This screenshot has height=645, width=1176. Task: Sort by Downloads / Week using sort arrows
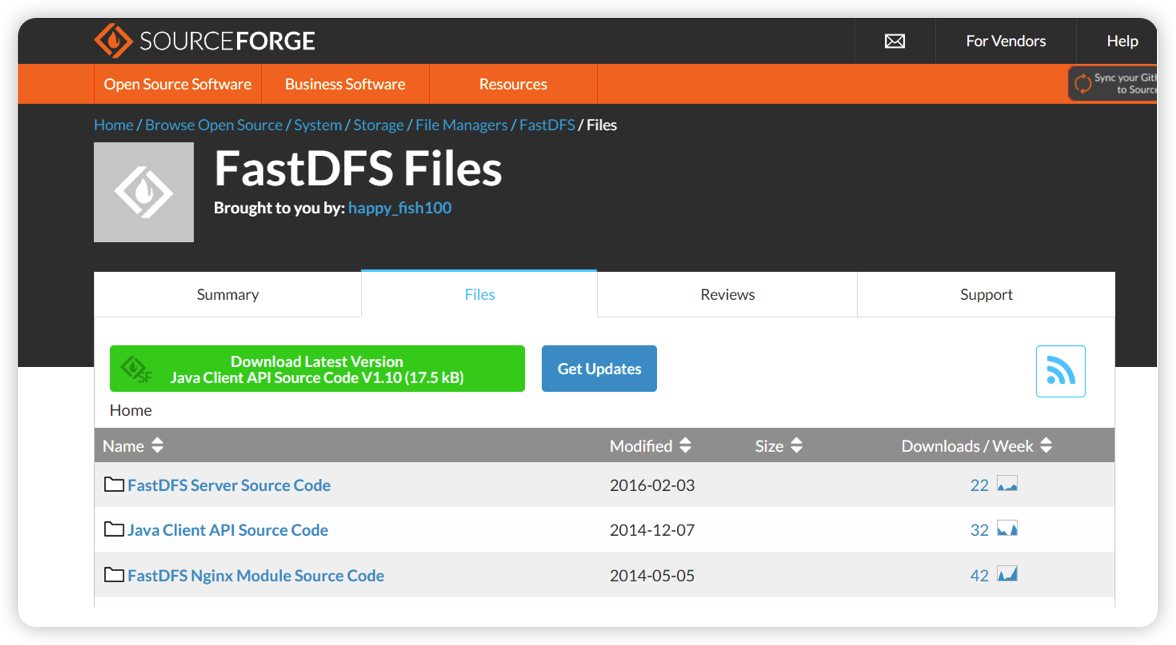tap(1046, 446)
